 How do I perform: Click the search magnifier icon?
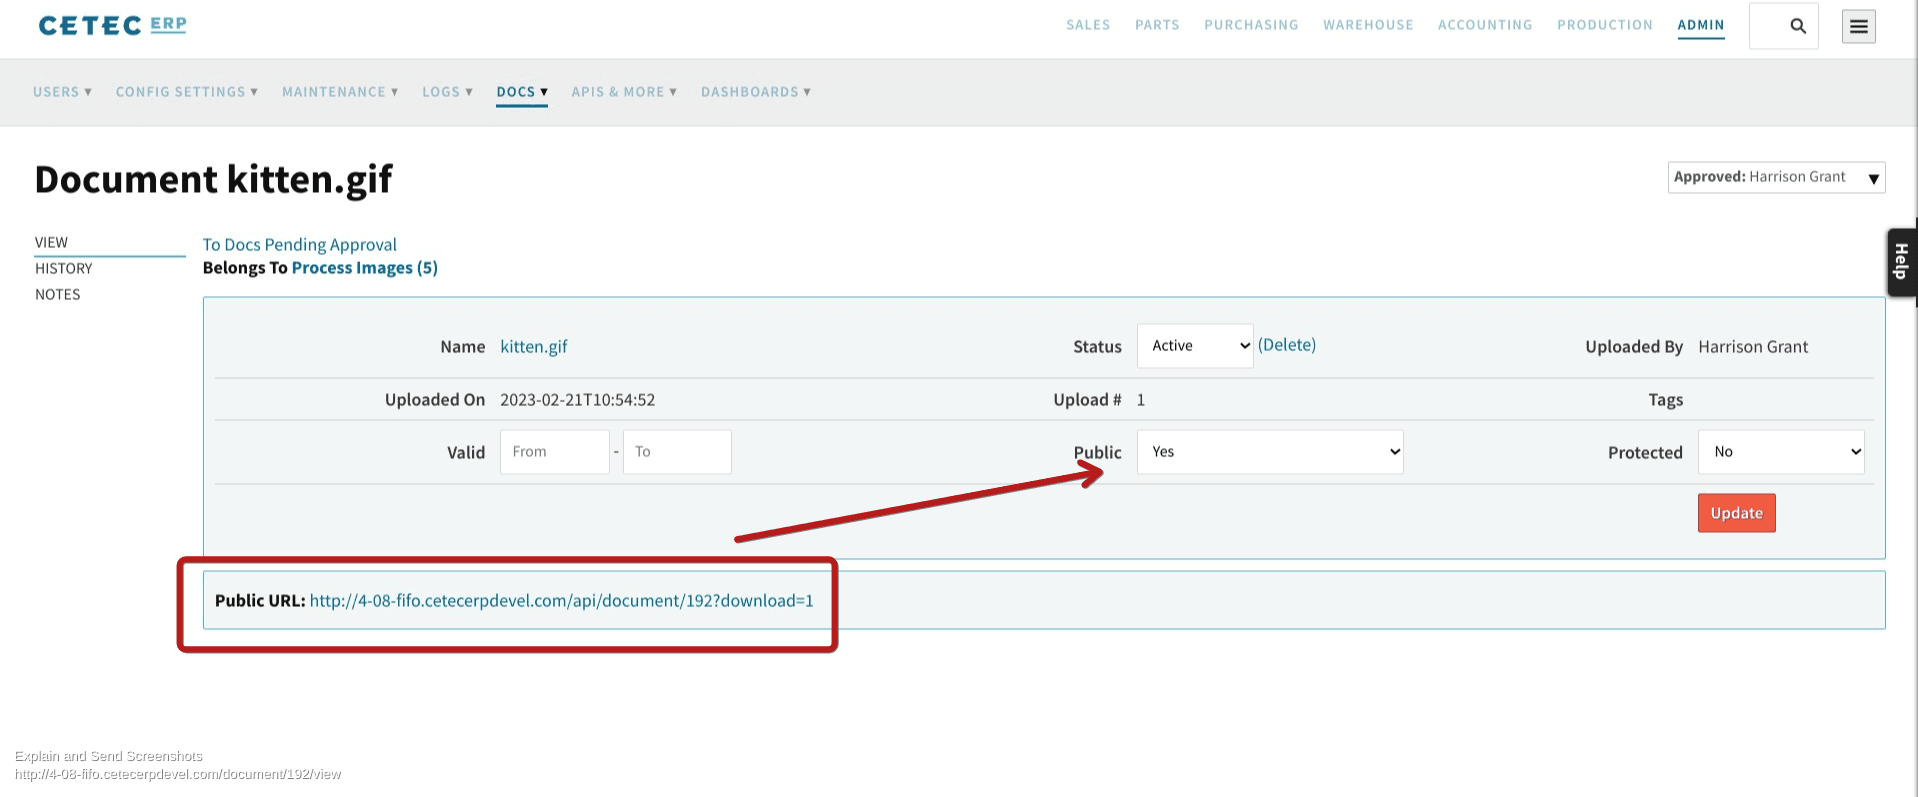coord(1797,26)
